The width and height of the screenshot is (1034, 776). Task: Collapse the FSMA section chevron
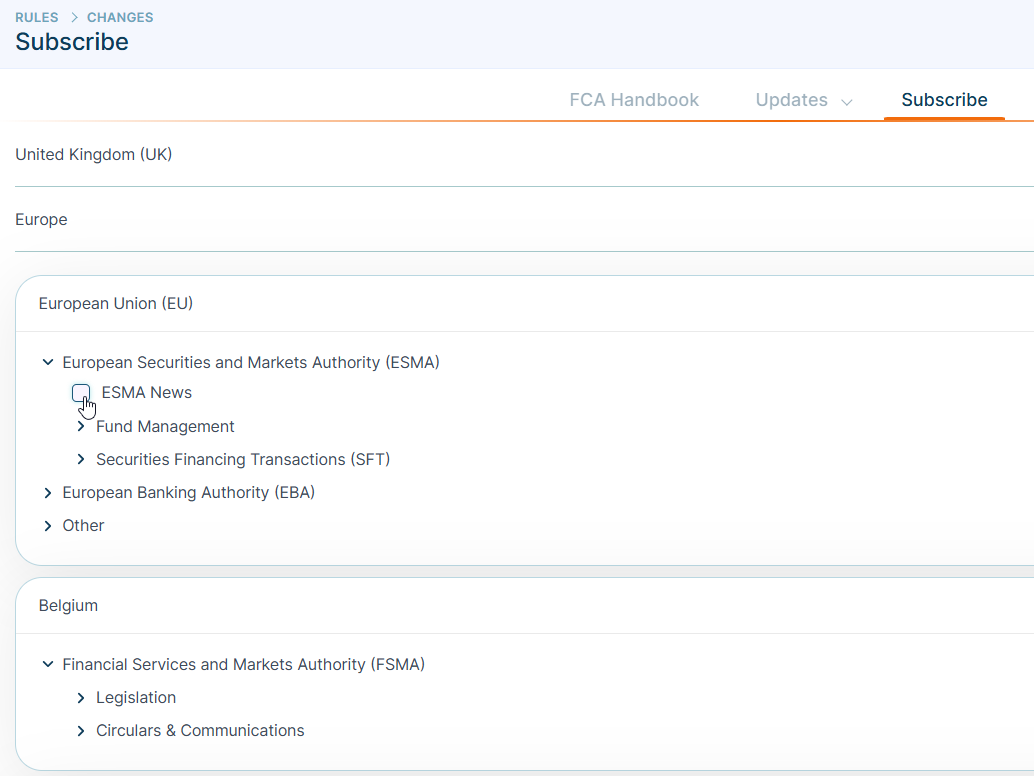[47, 664]
